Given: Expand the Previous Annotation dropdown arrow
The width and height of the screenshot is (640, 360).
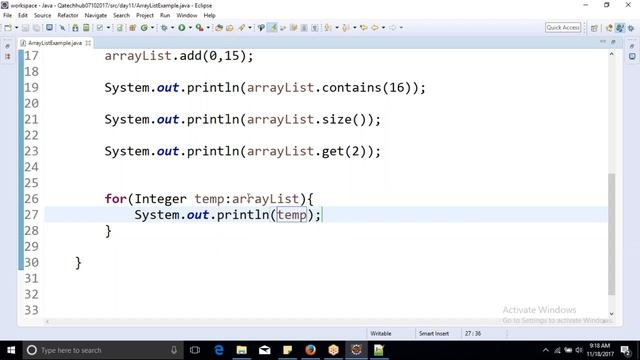Looking at the screenshot, I should point(355,28).
